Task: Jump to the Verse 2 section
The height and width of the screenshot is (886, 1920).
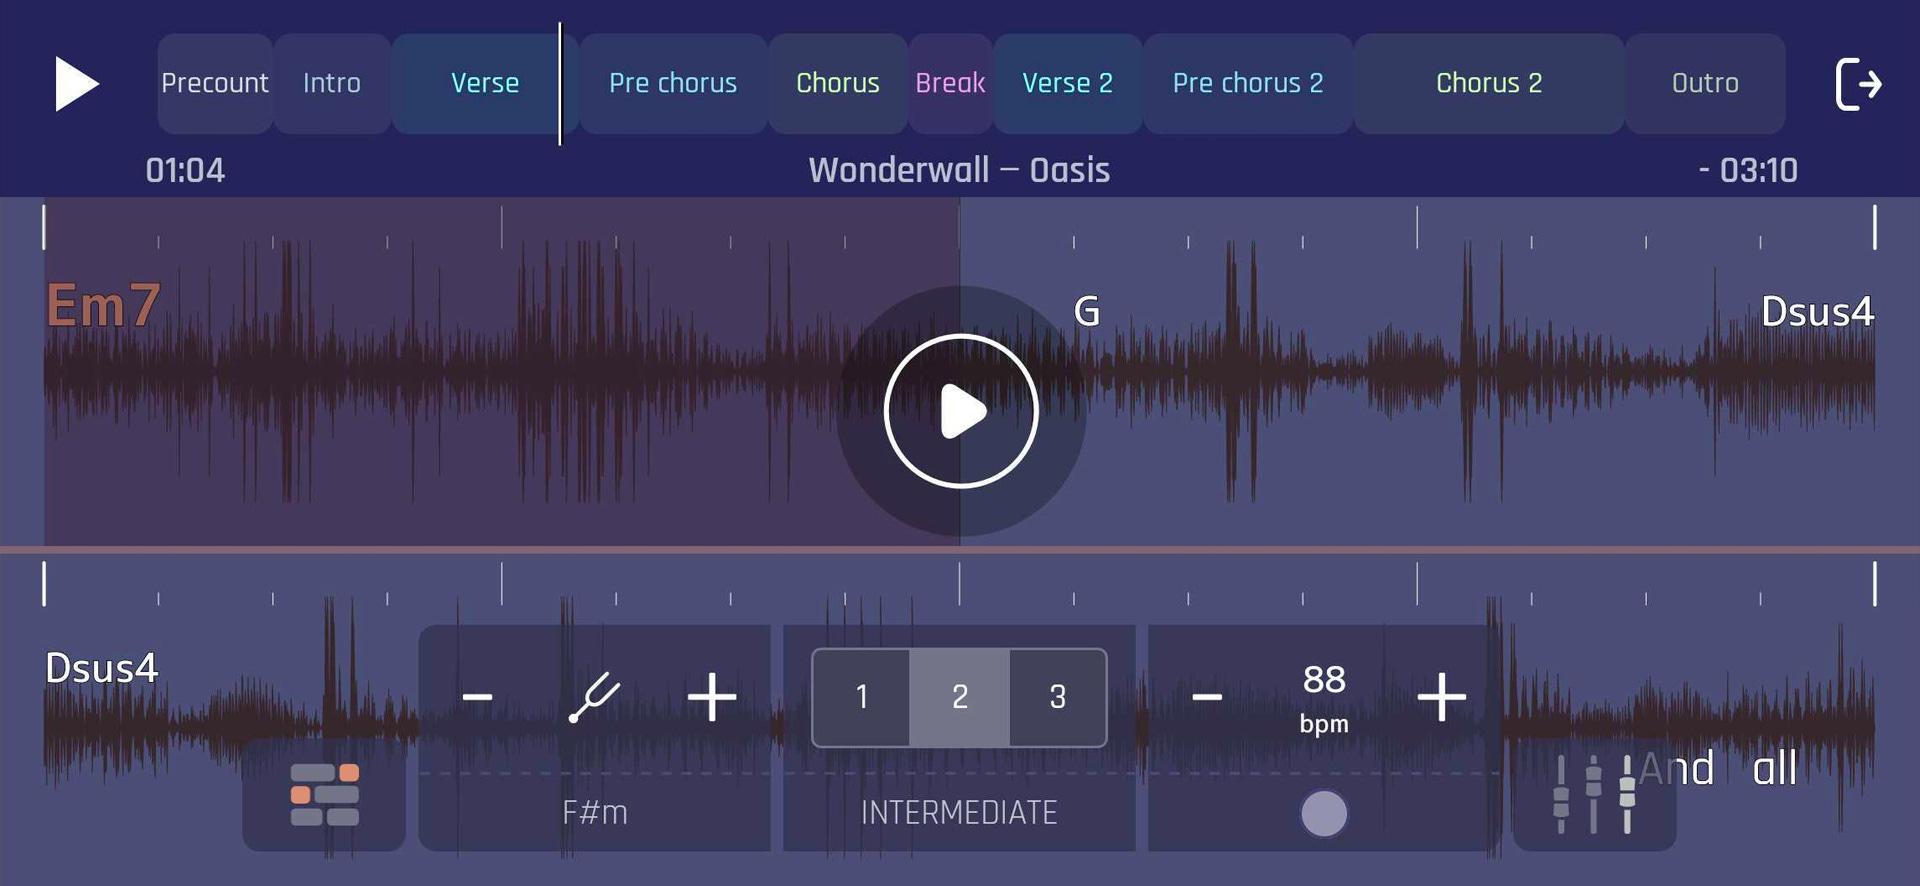Action: 1068,84
